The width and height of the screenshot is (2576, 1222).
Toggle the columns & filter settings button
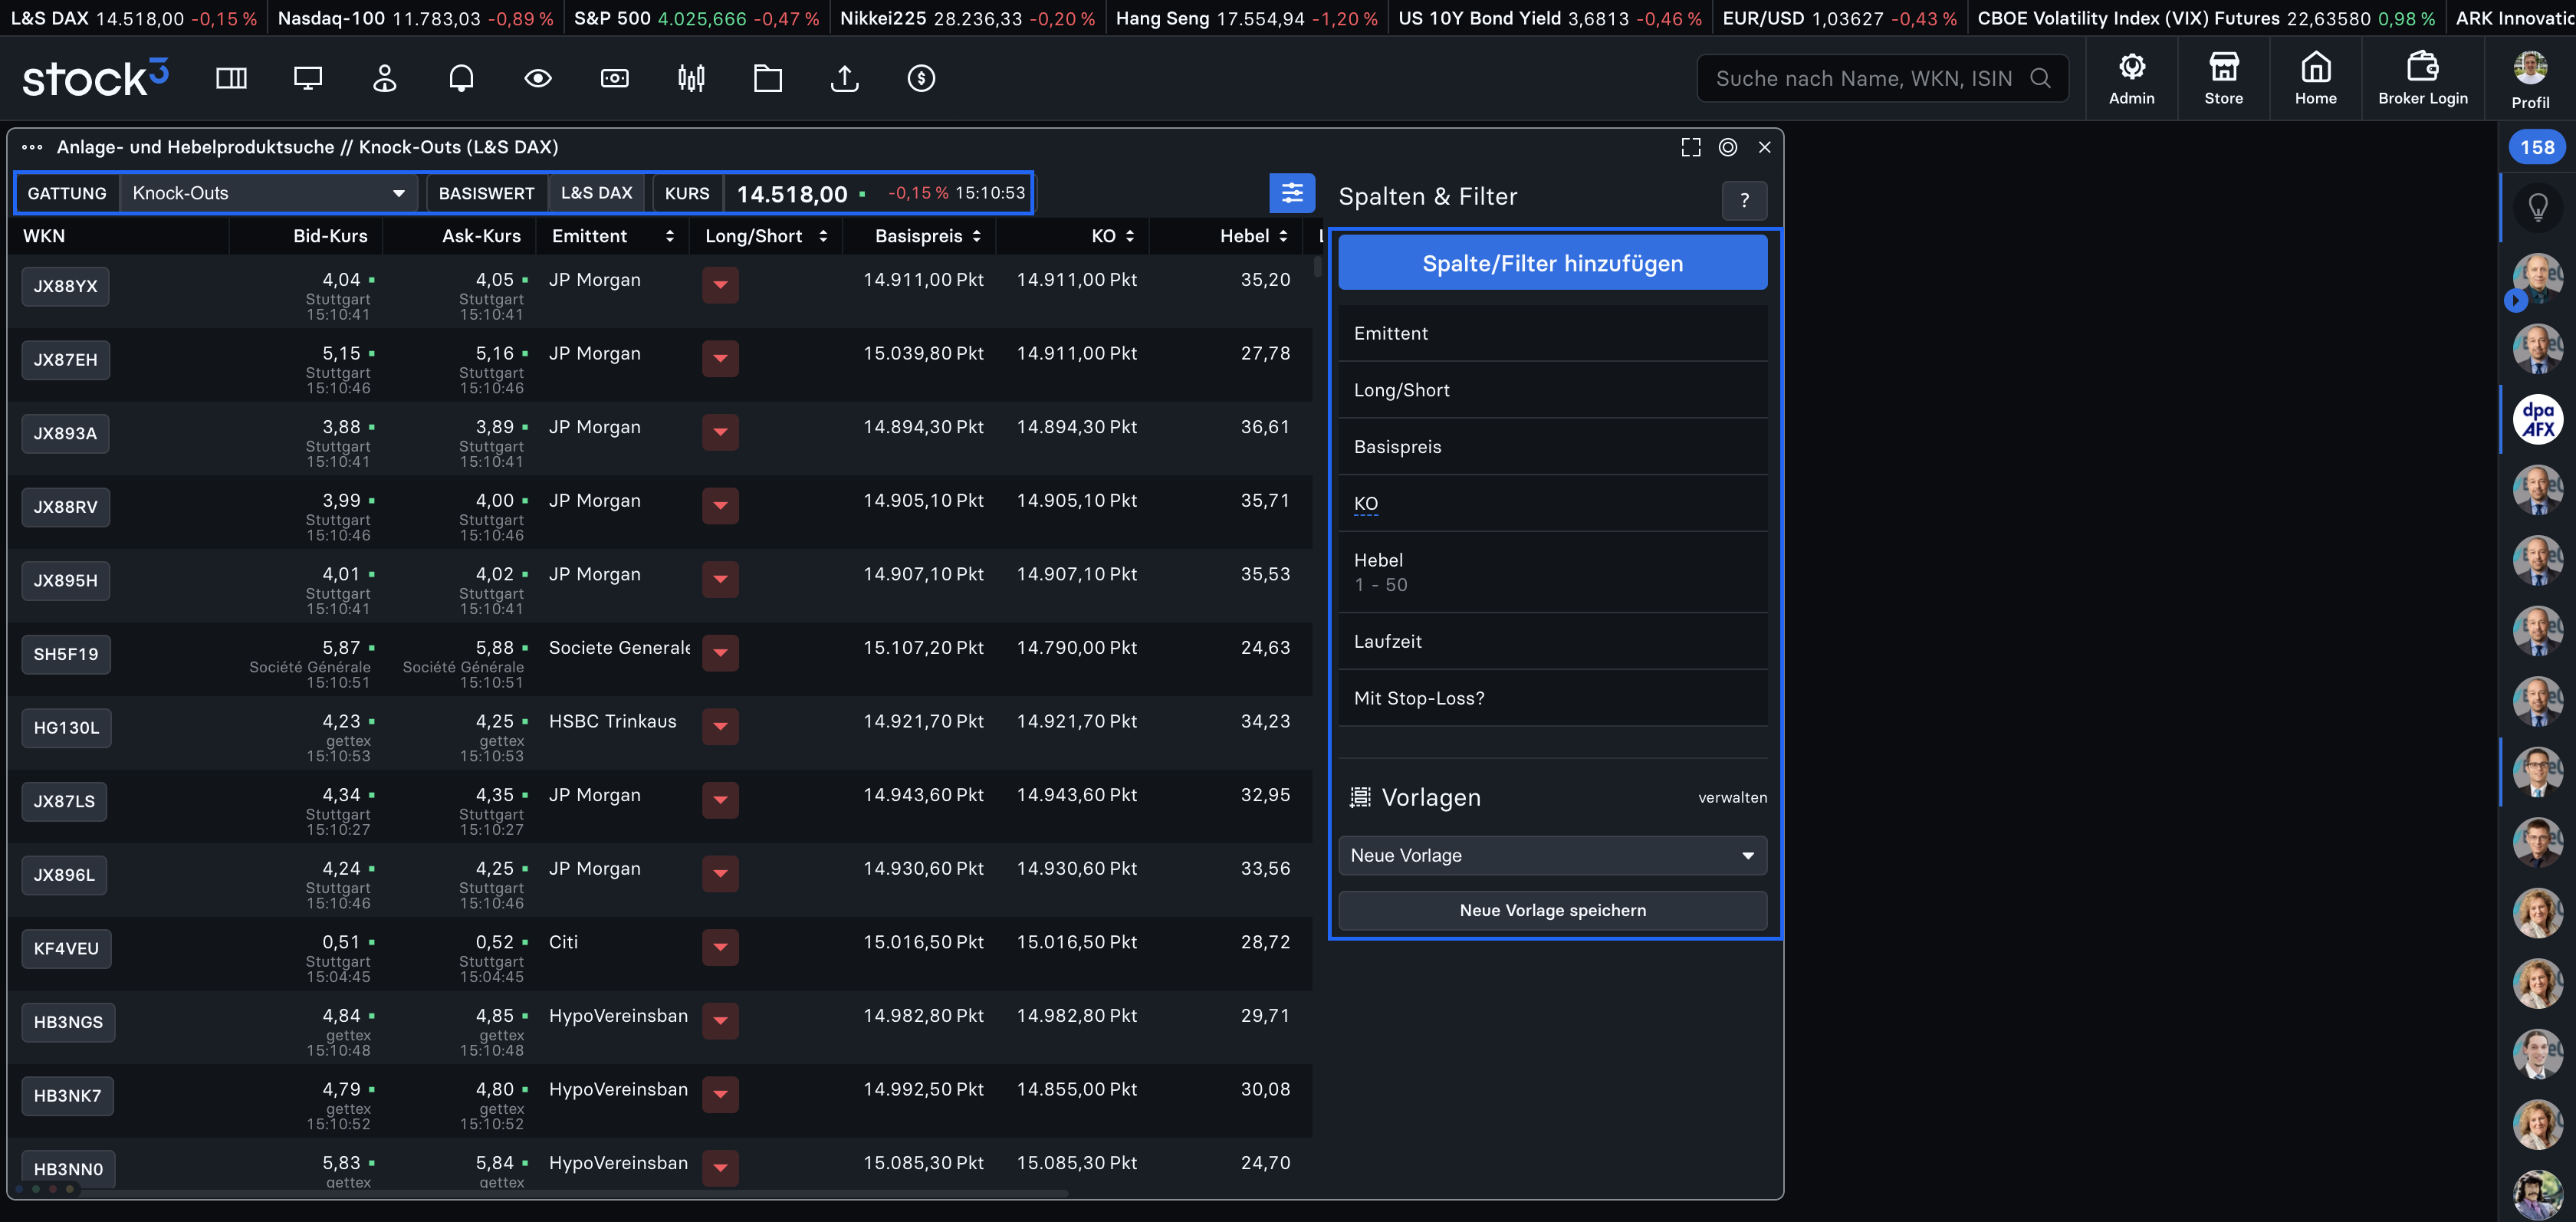click(x=1291, y=193)
